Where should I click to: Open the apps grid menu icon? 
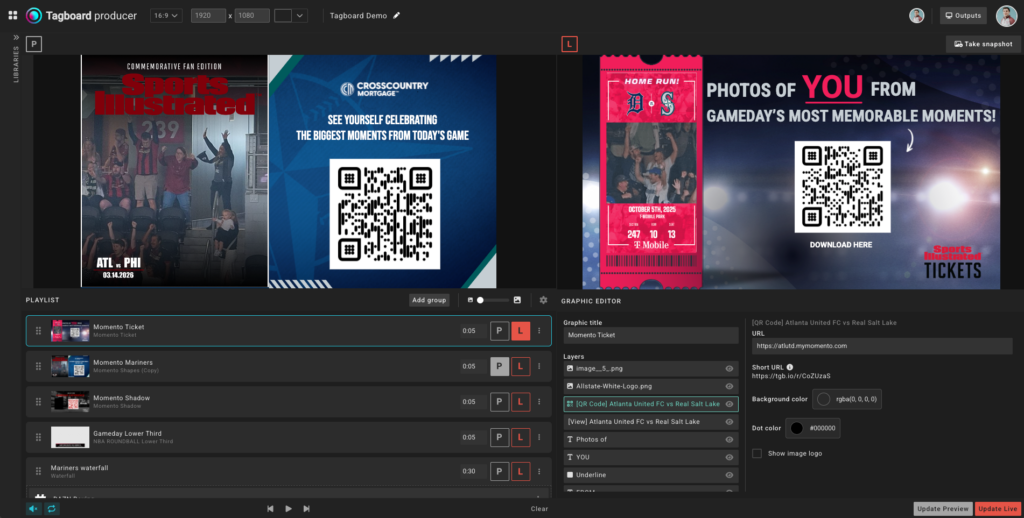tap(12, 15)
